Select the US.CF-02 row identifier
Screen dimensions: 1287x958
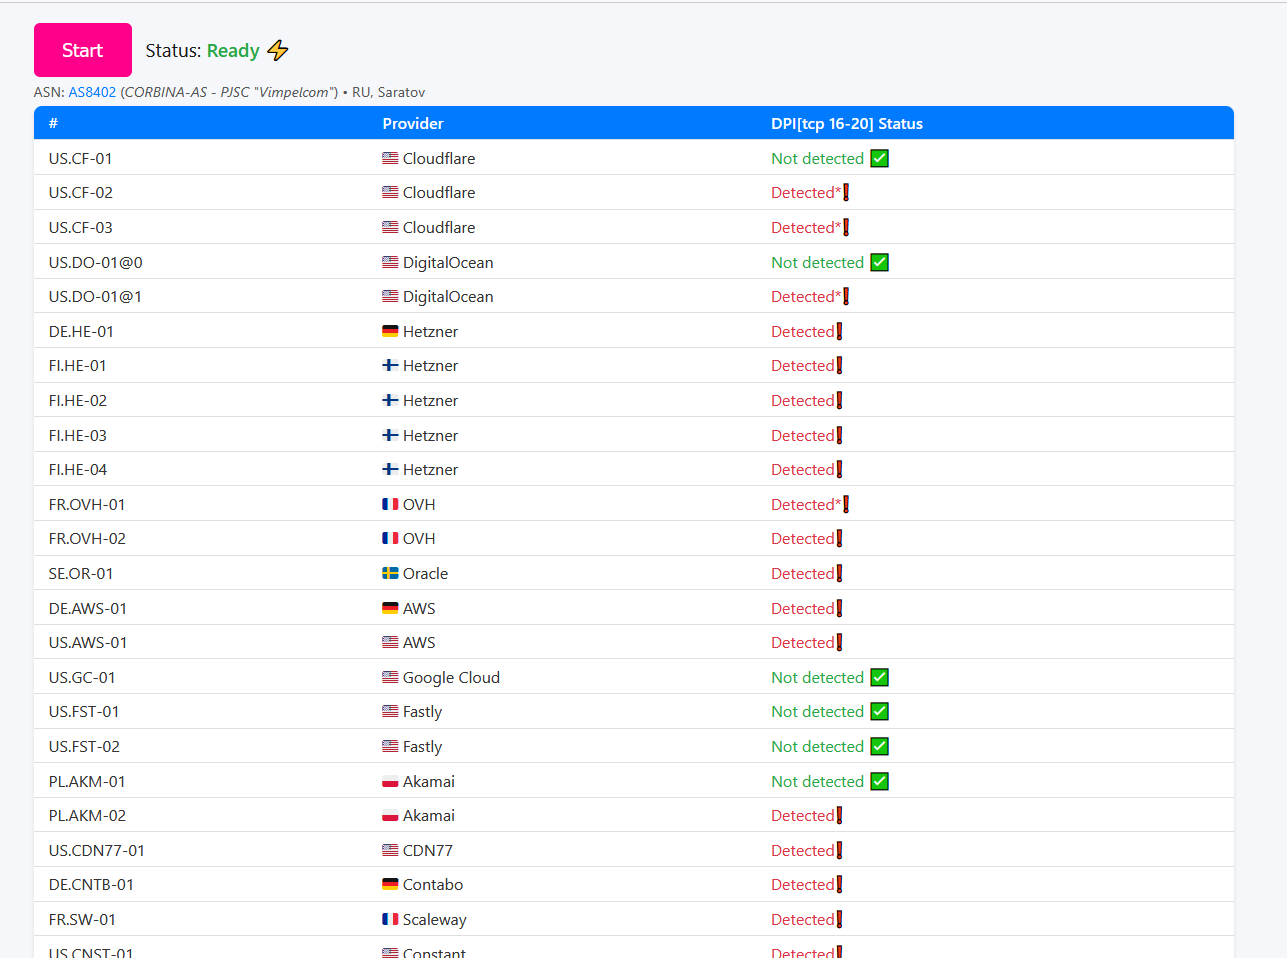pos(81,193)
